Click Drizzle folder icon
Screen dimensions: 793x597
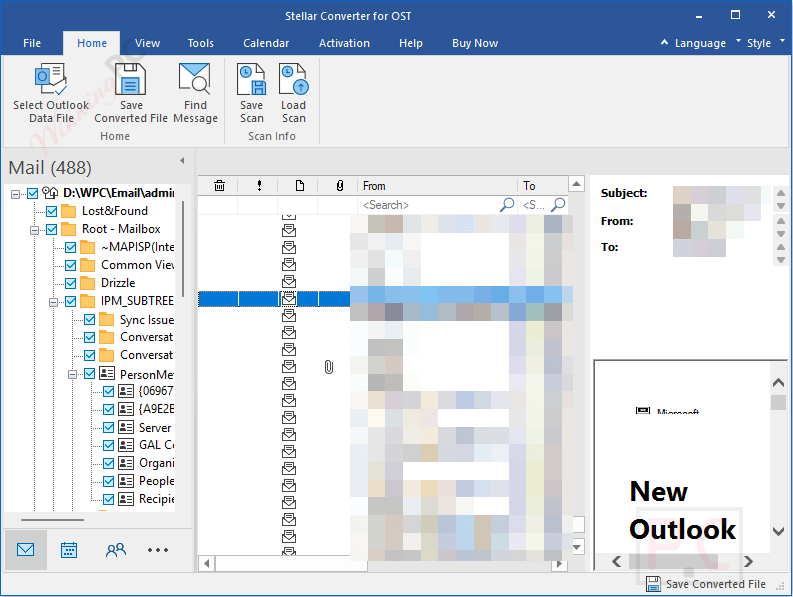coord(87,283)
